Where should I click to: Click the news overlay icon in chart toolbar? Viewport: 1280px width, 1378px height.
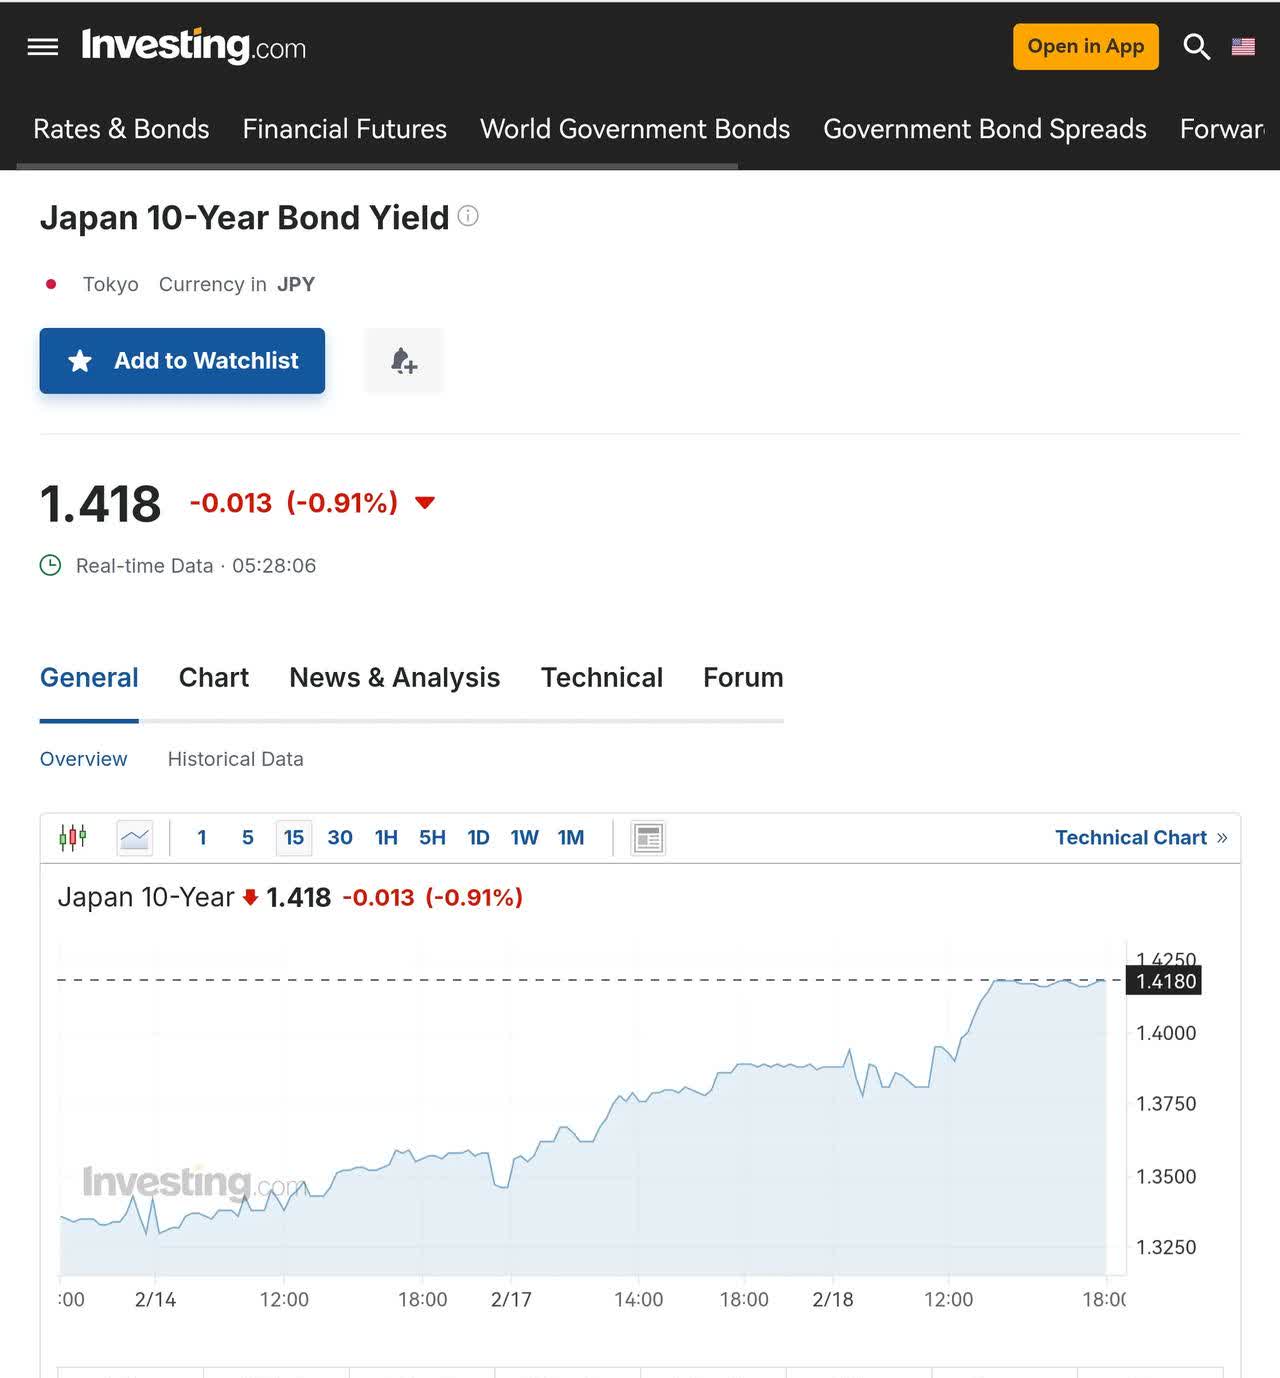[x=648, y=838]
